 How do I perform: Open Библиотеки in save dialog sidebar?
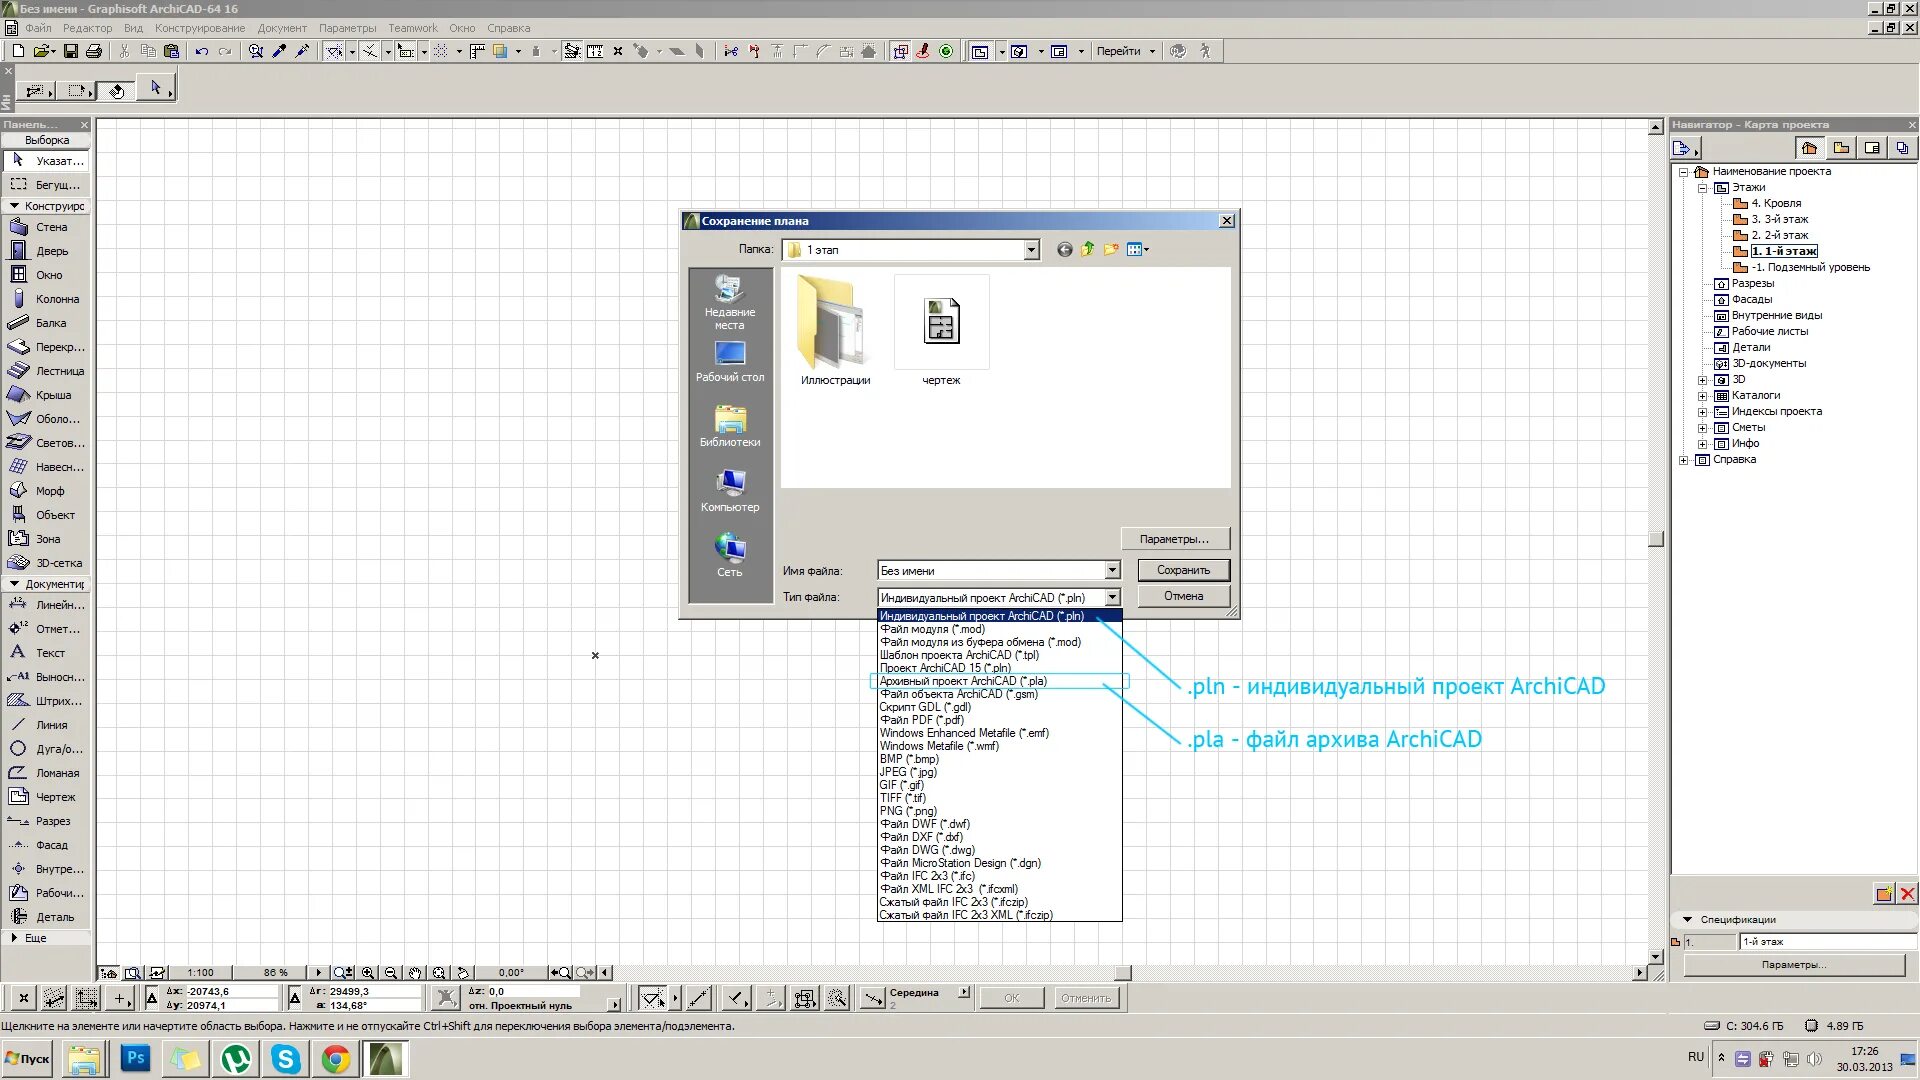pos(730,426)
